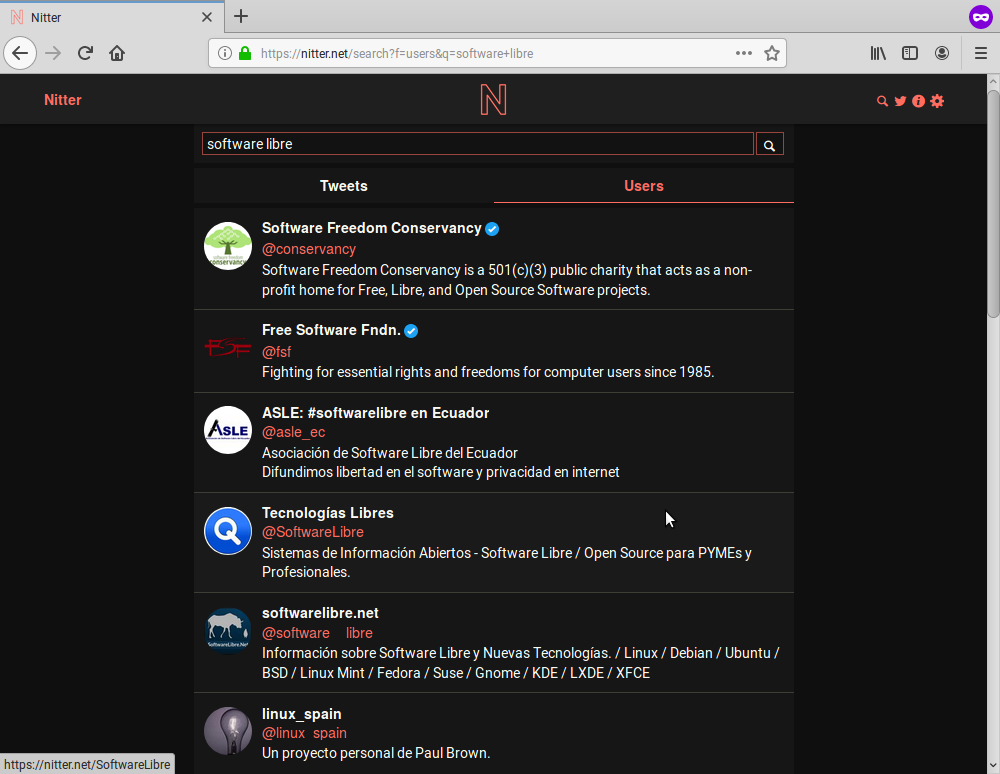Image resolution: width=1000 pixels, height=774 pixels.
Task: Open Firefox library icon
Action: (878, 53)
